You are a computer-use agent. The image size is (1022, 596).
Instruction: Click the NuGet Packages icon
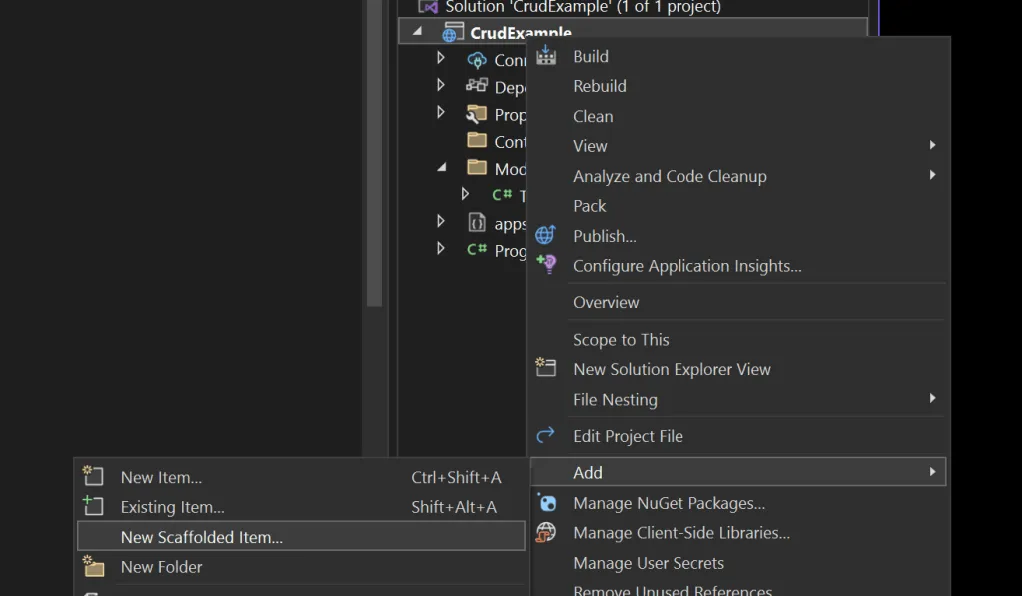point(548,503)
